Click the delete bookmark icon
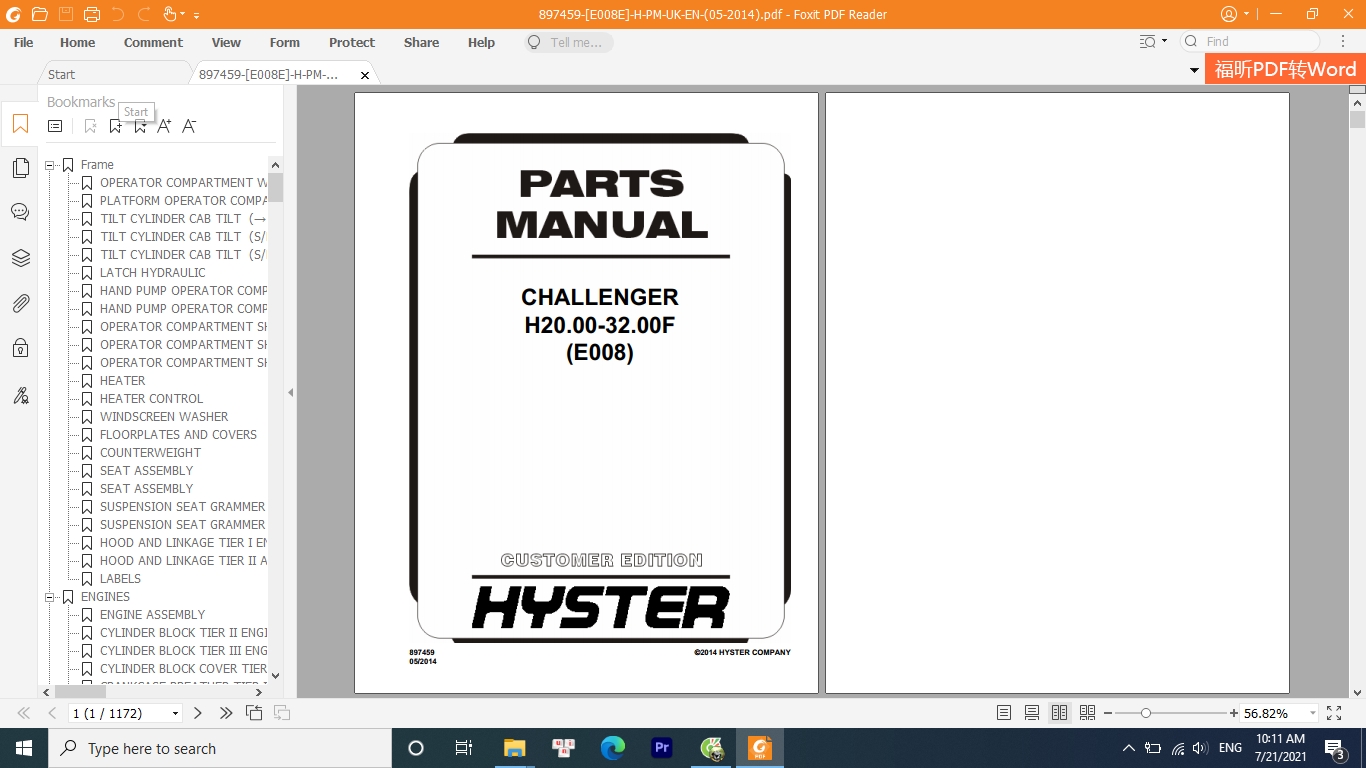This screenshot has width=1366, height=768. click(x=90, y=126)
